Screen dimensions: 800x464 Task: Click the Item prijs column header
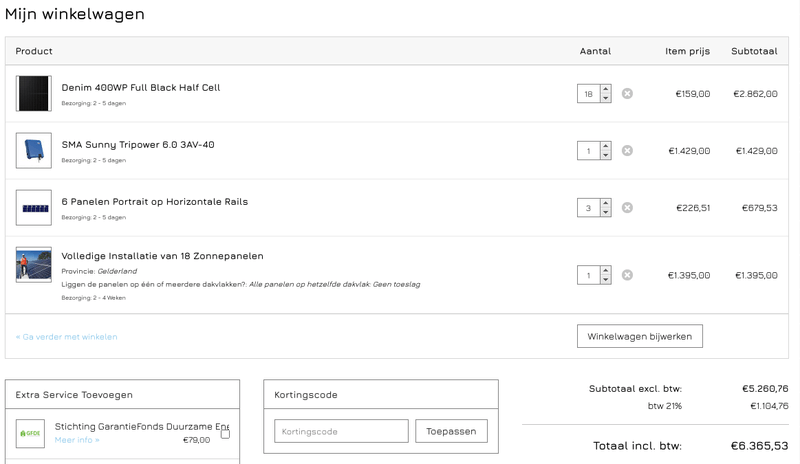coord(687,51)
